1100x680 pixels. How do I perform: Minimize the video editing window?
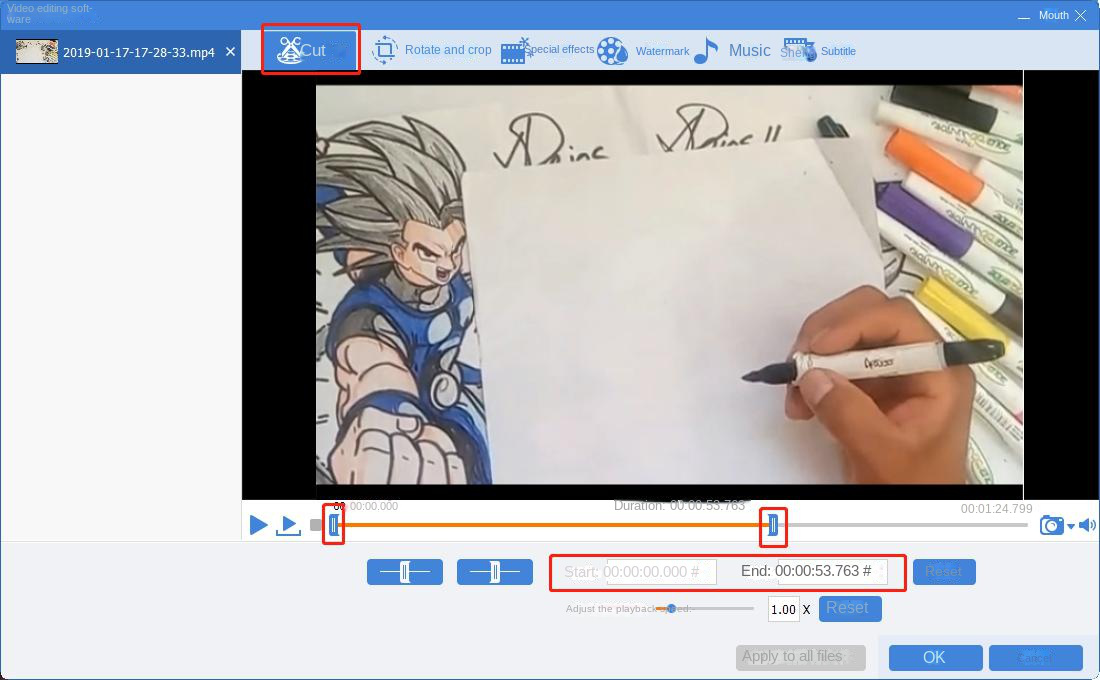click(x=1024, y=16)
